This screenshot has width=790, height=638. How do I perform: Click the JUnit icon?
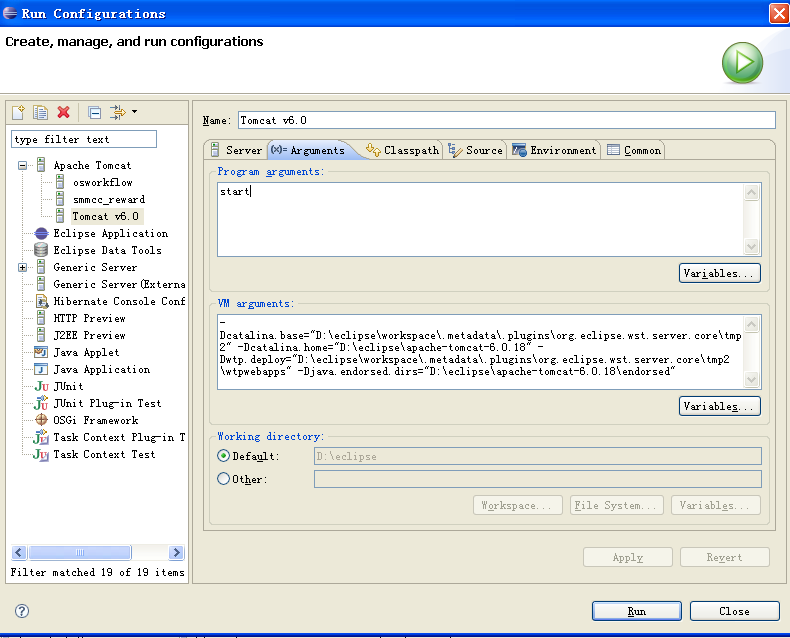(41, 386)
